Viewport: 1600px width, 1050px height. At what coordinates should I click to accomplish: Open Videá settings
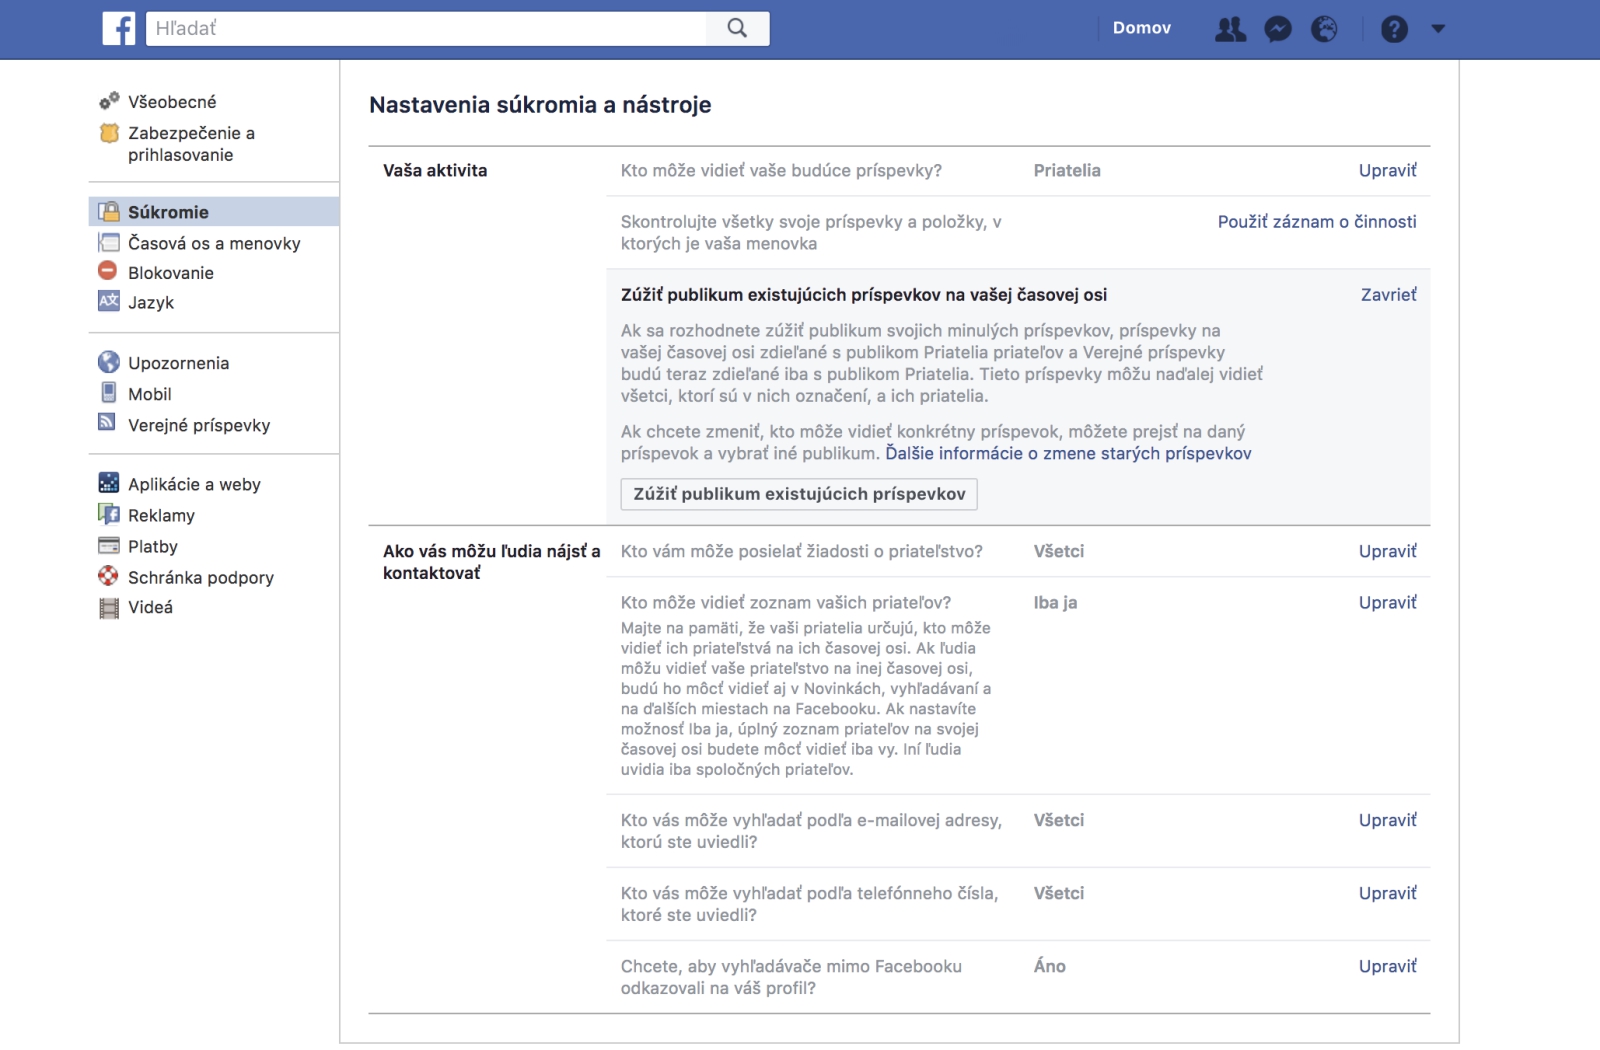pyautogui.click(x=150, y=607)
